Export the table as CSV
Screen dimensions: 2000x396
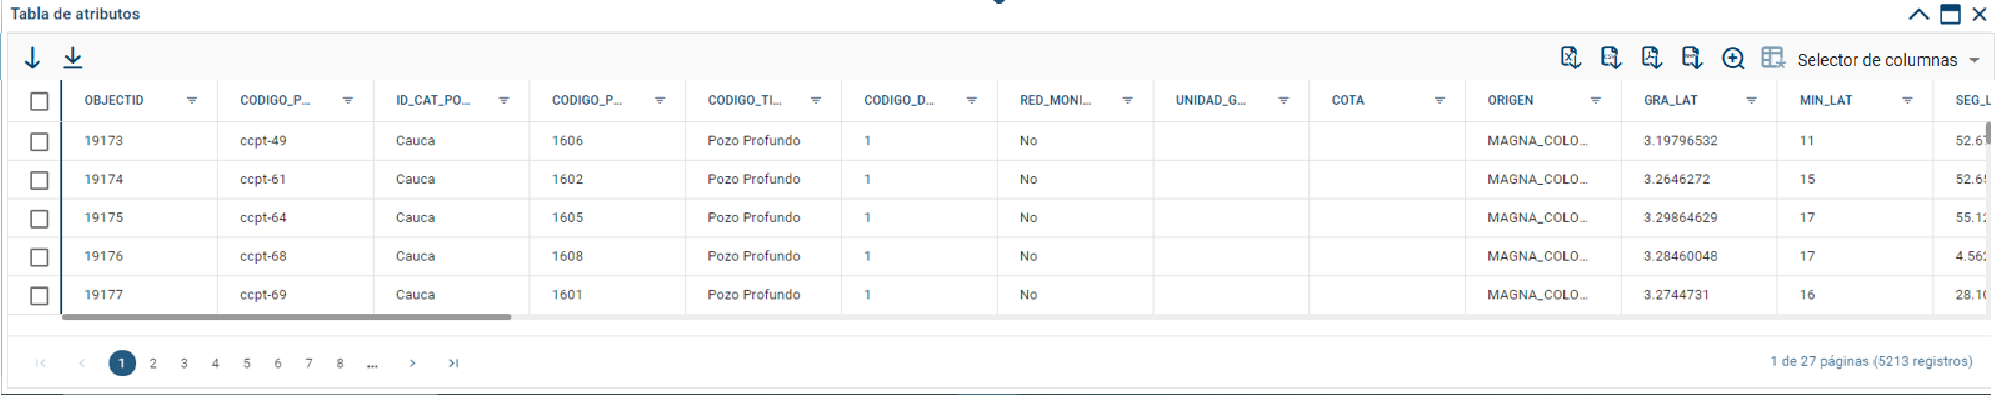[x=1611, y=58]
